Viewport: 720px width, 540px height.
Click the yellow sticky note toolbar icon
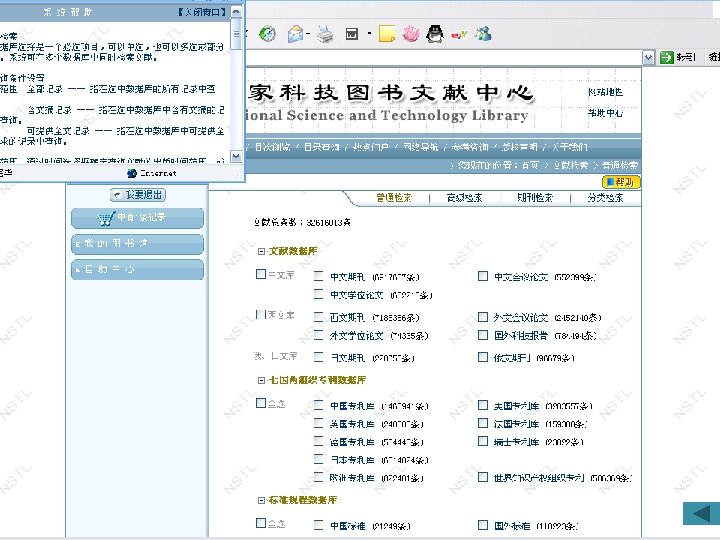coord(387,34)
